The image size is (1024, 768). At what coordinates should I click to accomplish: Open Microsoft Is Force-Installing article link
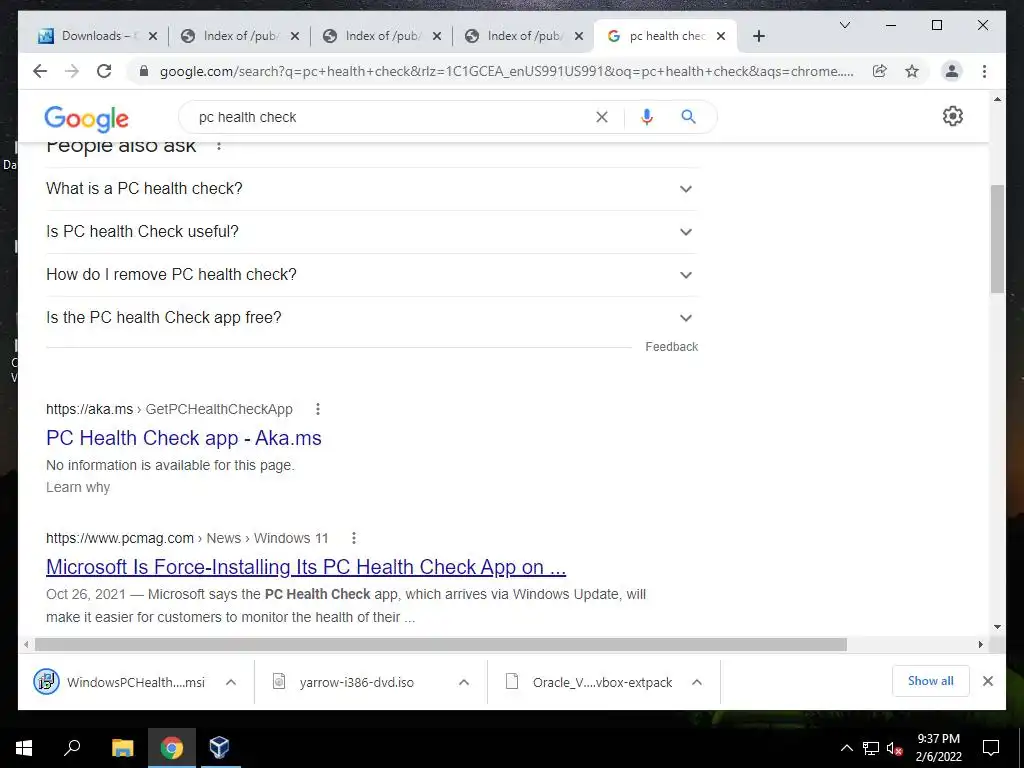(x=306, y=567)
